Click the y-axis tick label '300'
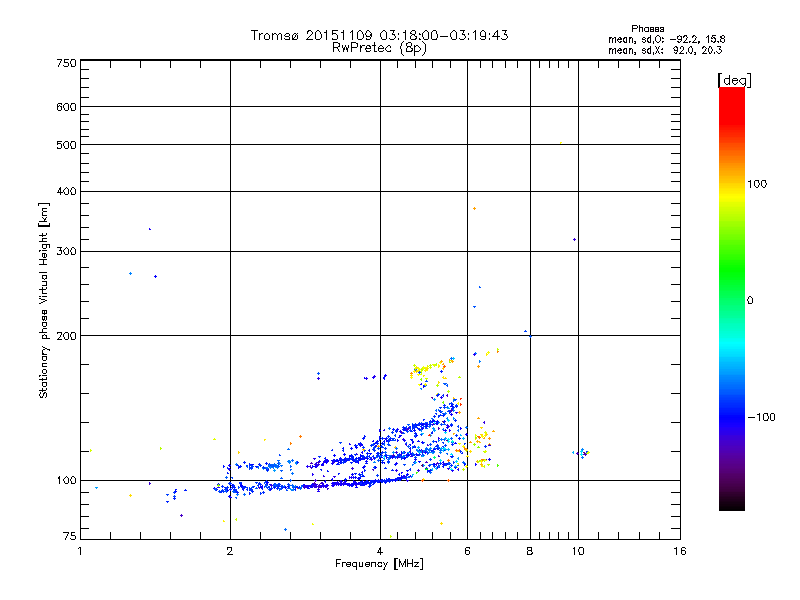Image resolution: width=800 pixels, height=600 pixels. click(66, 252)
